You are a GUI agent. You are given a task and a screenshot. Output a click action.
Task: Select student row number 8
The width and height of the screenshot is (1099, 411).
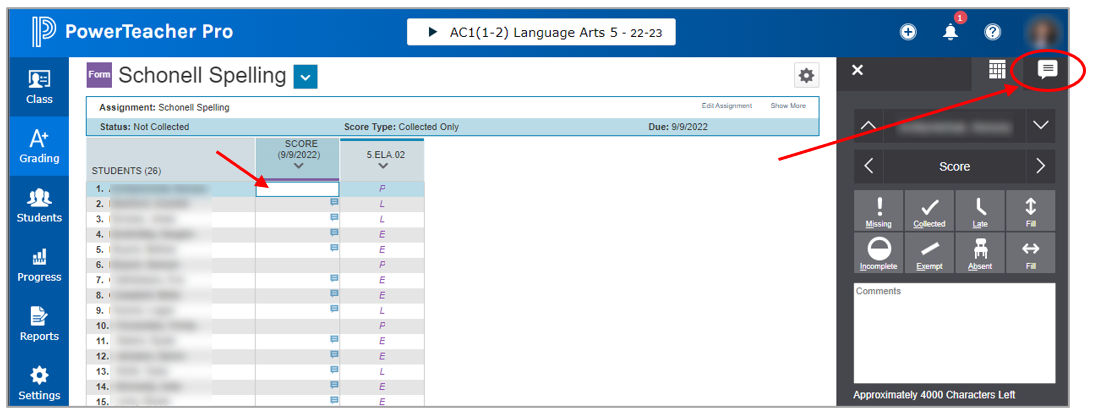[x=170, y=295]
